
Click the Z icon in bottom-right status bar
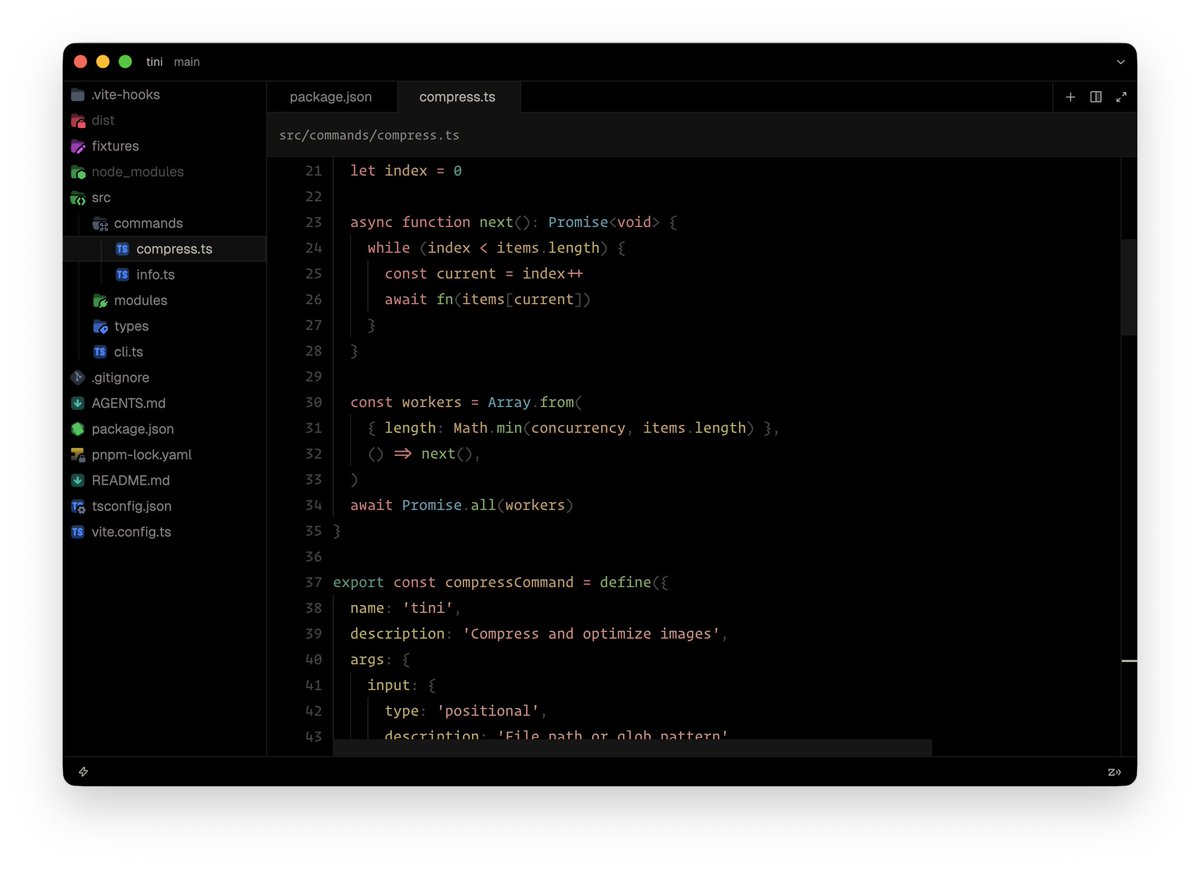pos(1115,772)
